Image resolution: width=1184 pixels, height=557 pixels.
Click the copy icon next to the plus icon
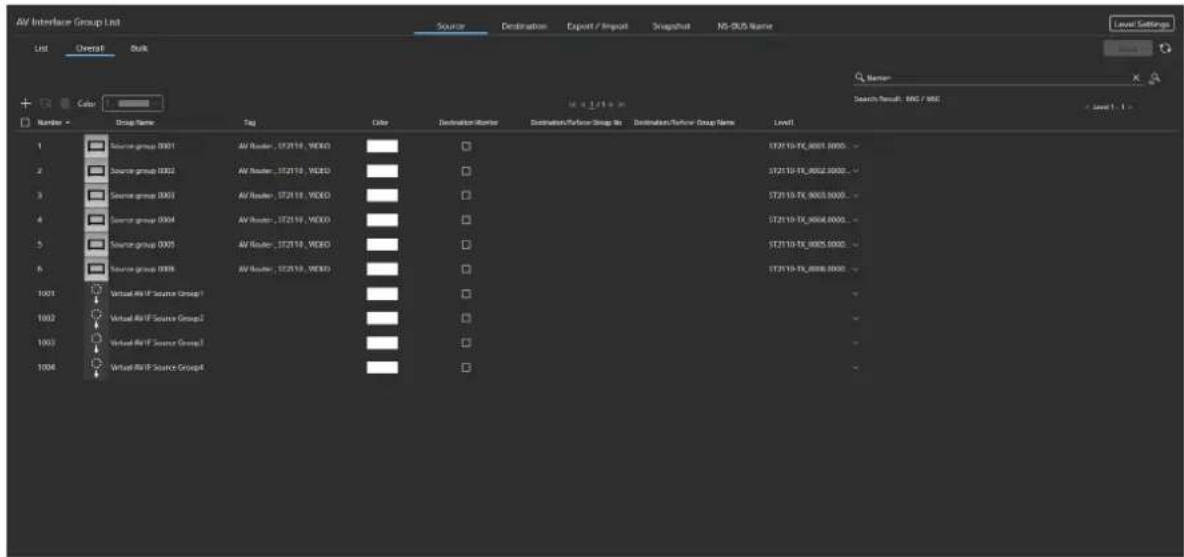click(x=45, y=103)
